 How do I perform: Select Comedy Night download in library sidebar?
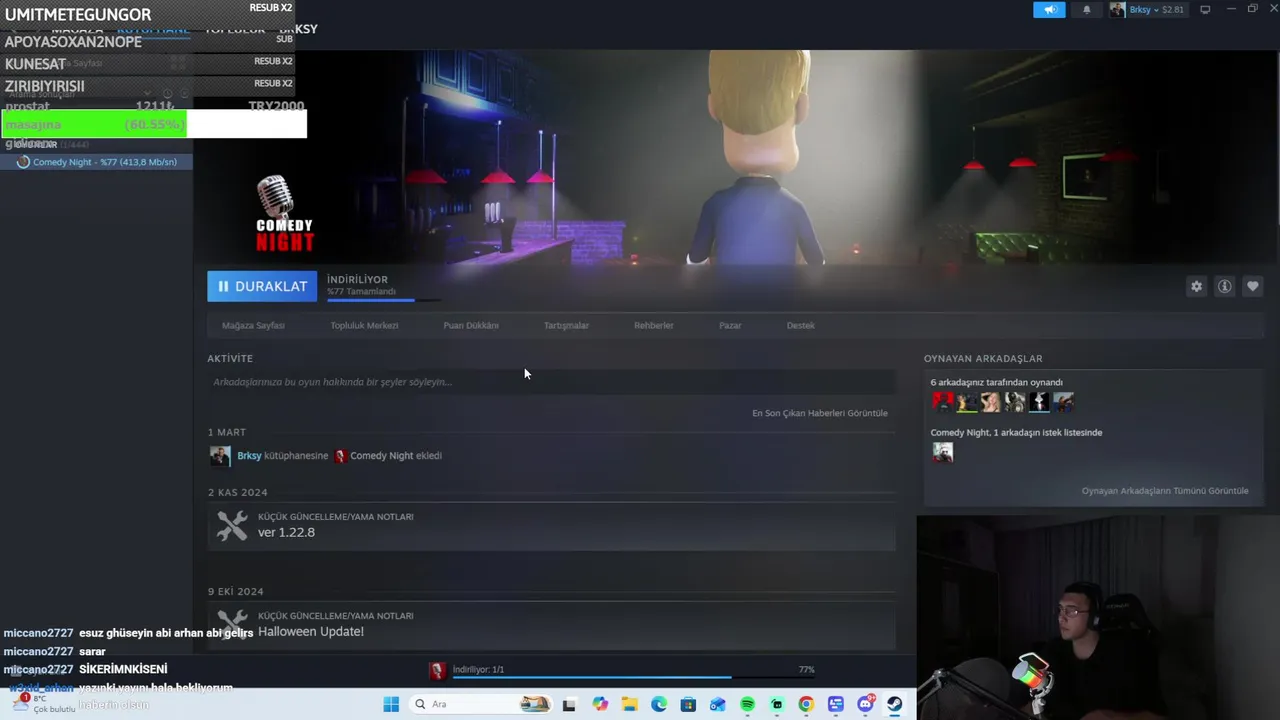pyautogui.click(x=96, y=162)
